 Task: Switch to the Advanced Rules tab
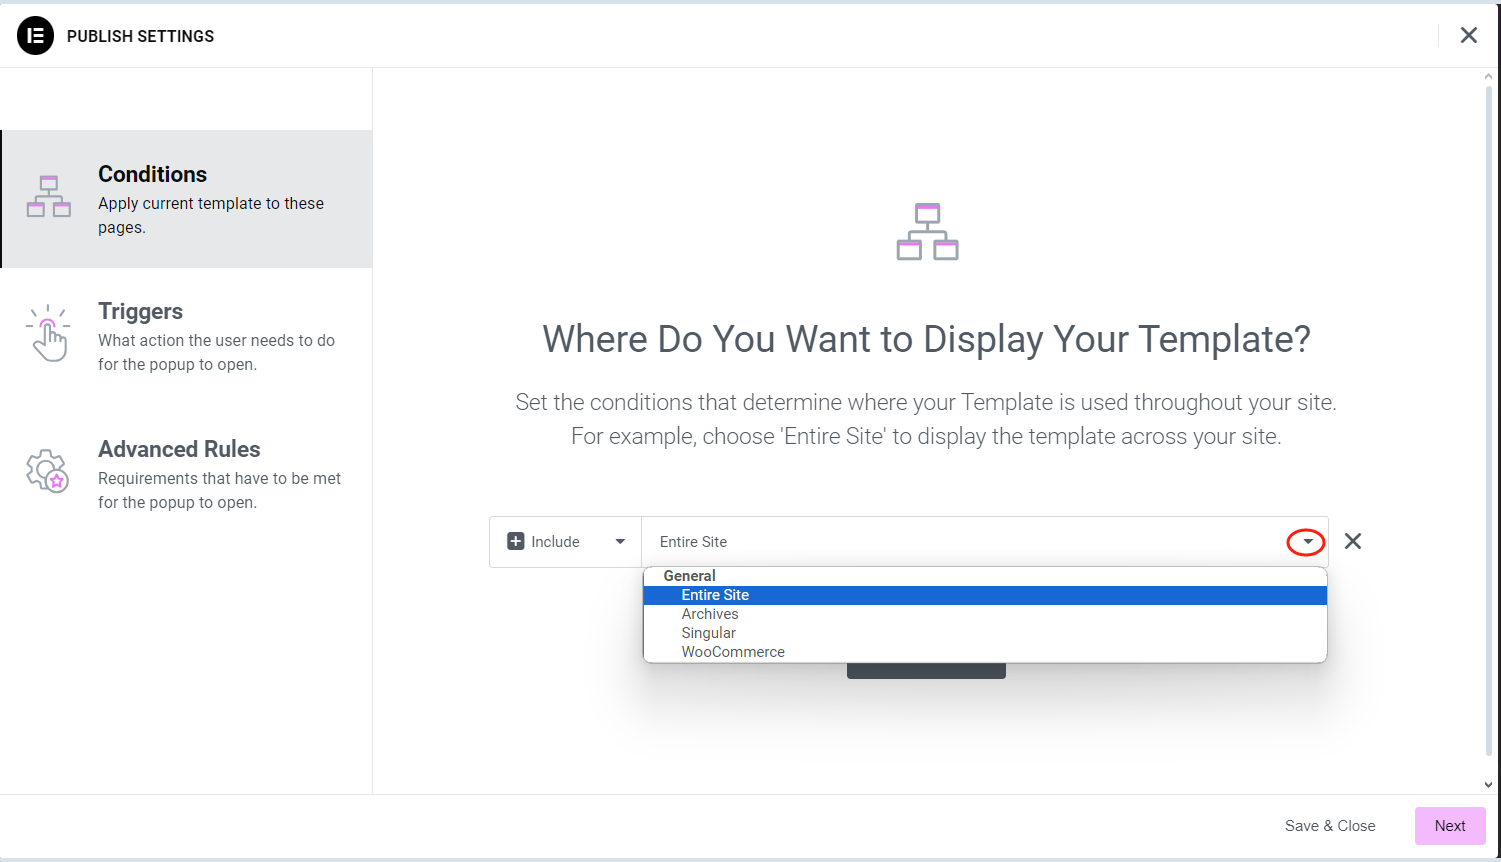(186, 475)
